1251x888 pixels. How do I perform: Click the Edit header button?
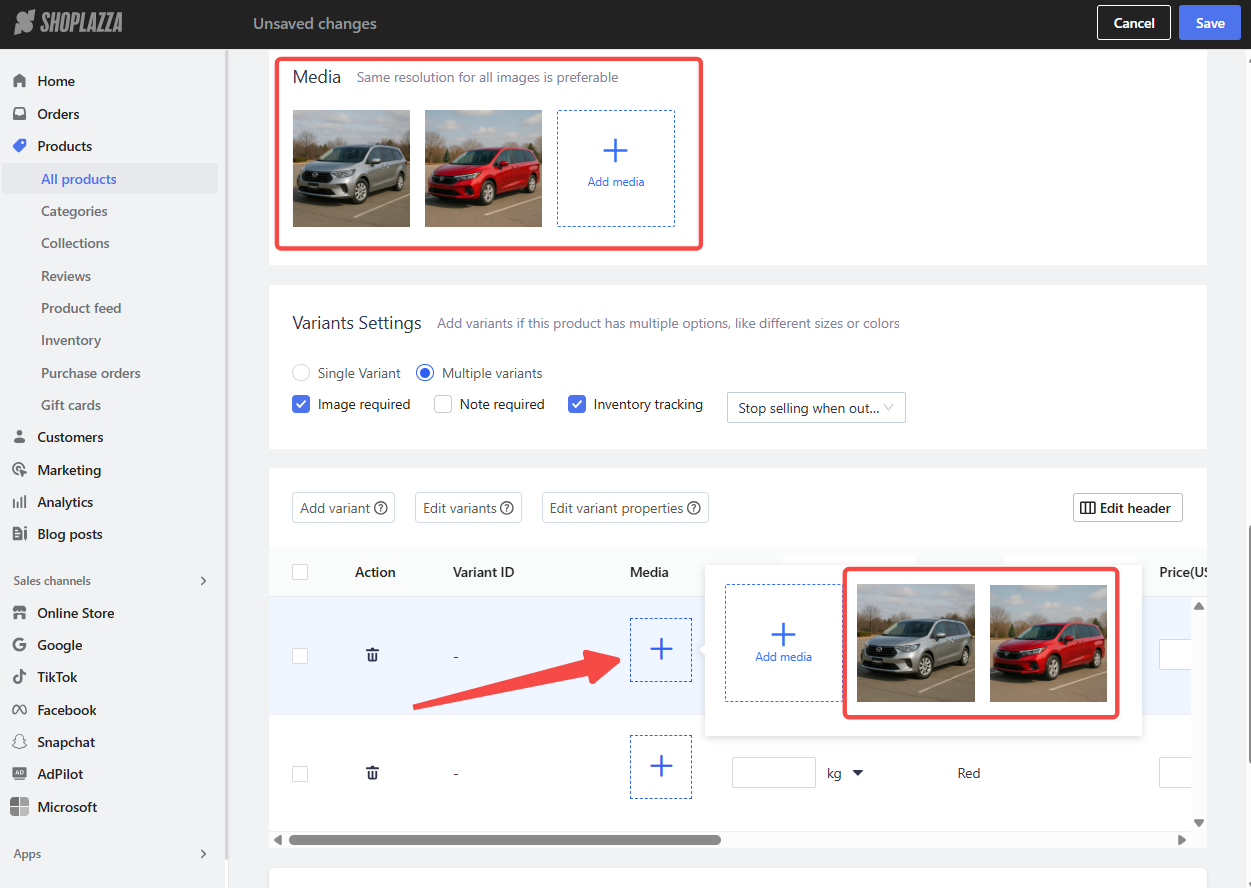point(1128,508)
